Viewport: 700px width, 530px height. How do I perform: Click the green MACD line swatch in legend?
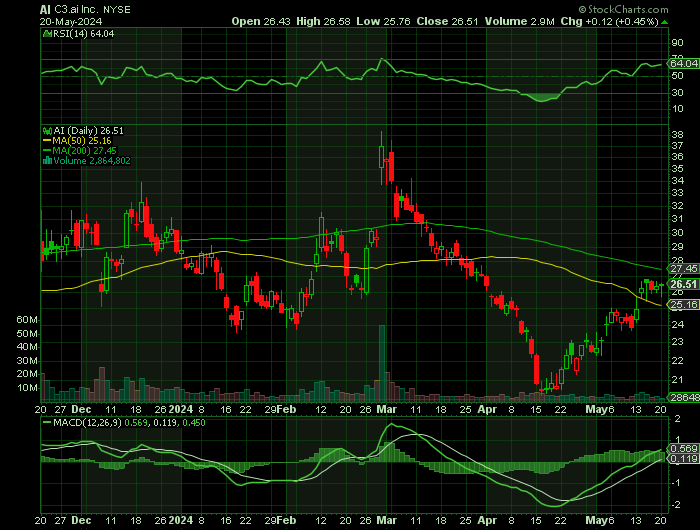[46, 422]
